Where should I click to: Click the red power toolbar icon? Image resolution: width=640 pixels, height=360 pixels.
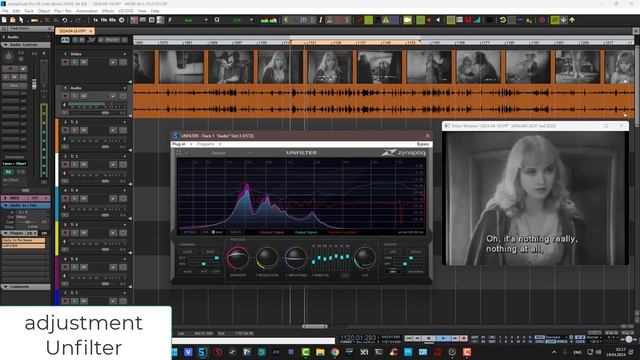(468, 20)
